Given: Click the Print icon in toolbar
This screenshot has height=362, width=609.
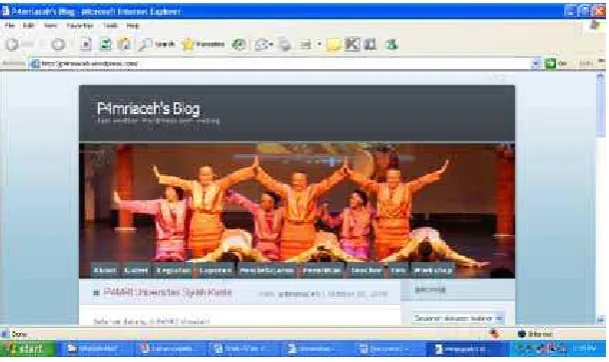Looking at the screenshot, I should click(x=285, y=45).
